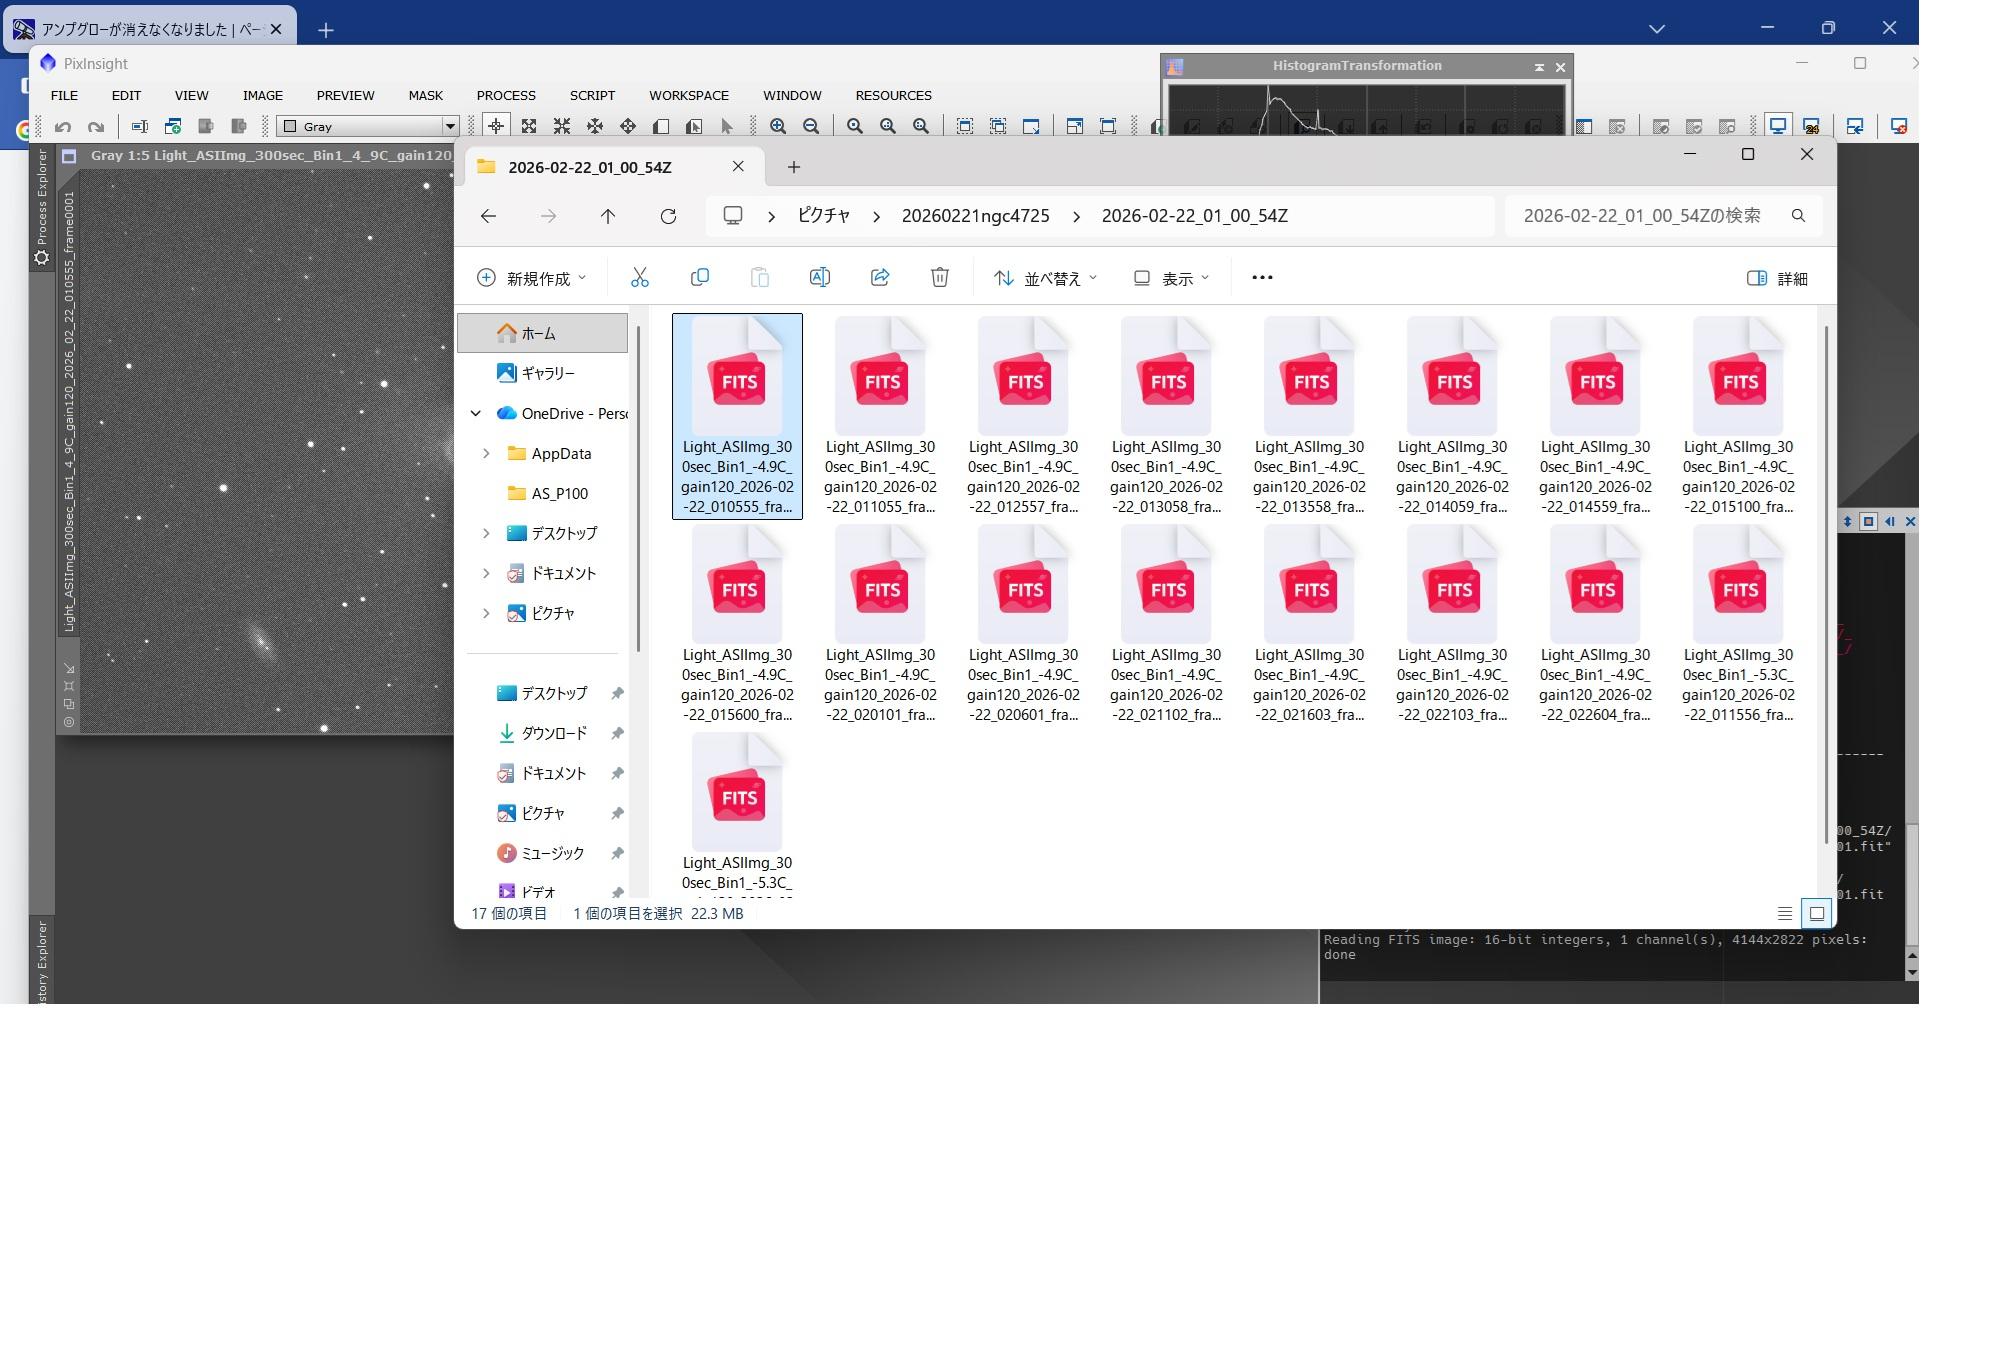
Task: Click the Zoom In toolbar icon
Action: [x=777, y=126]
